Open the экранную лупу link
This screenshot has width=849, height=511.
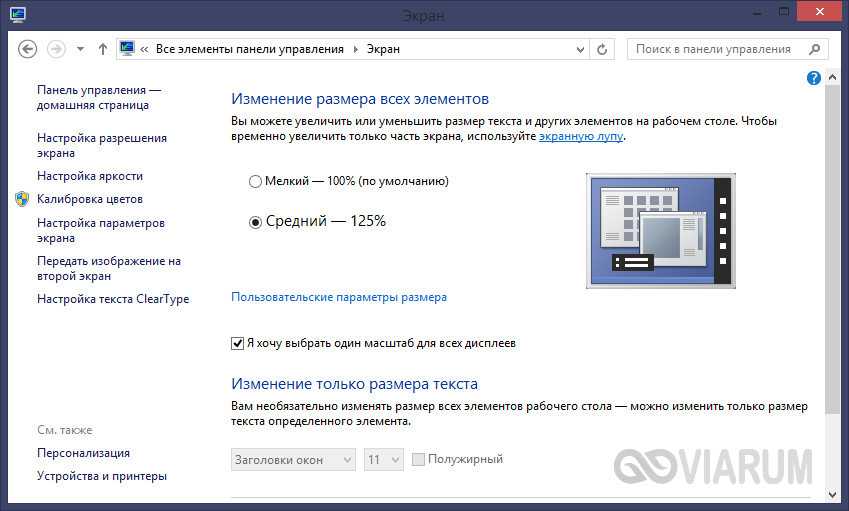[581, 136]
